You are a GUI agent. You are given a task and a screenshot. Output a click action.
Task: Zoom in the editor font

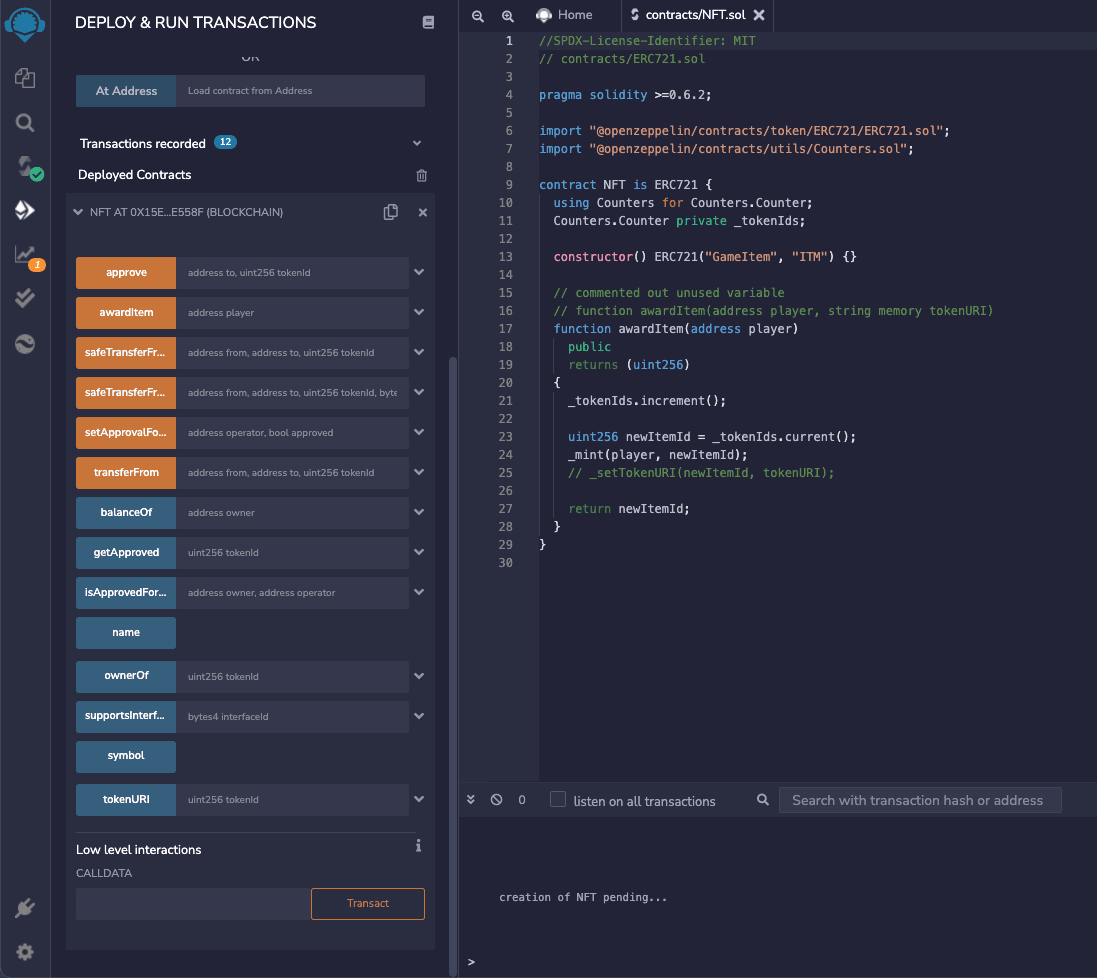[508, 16]
